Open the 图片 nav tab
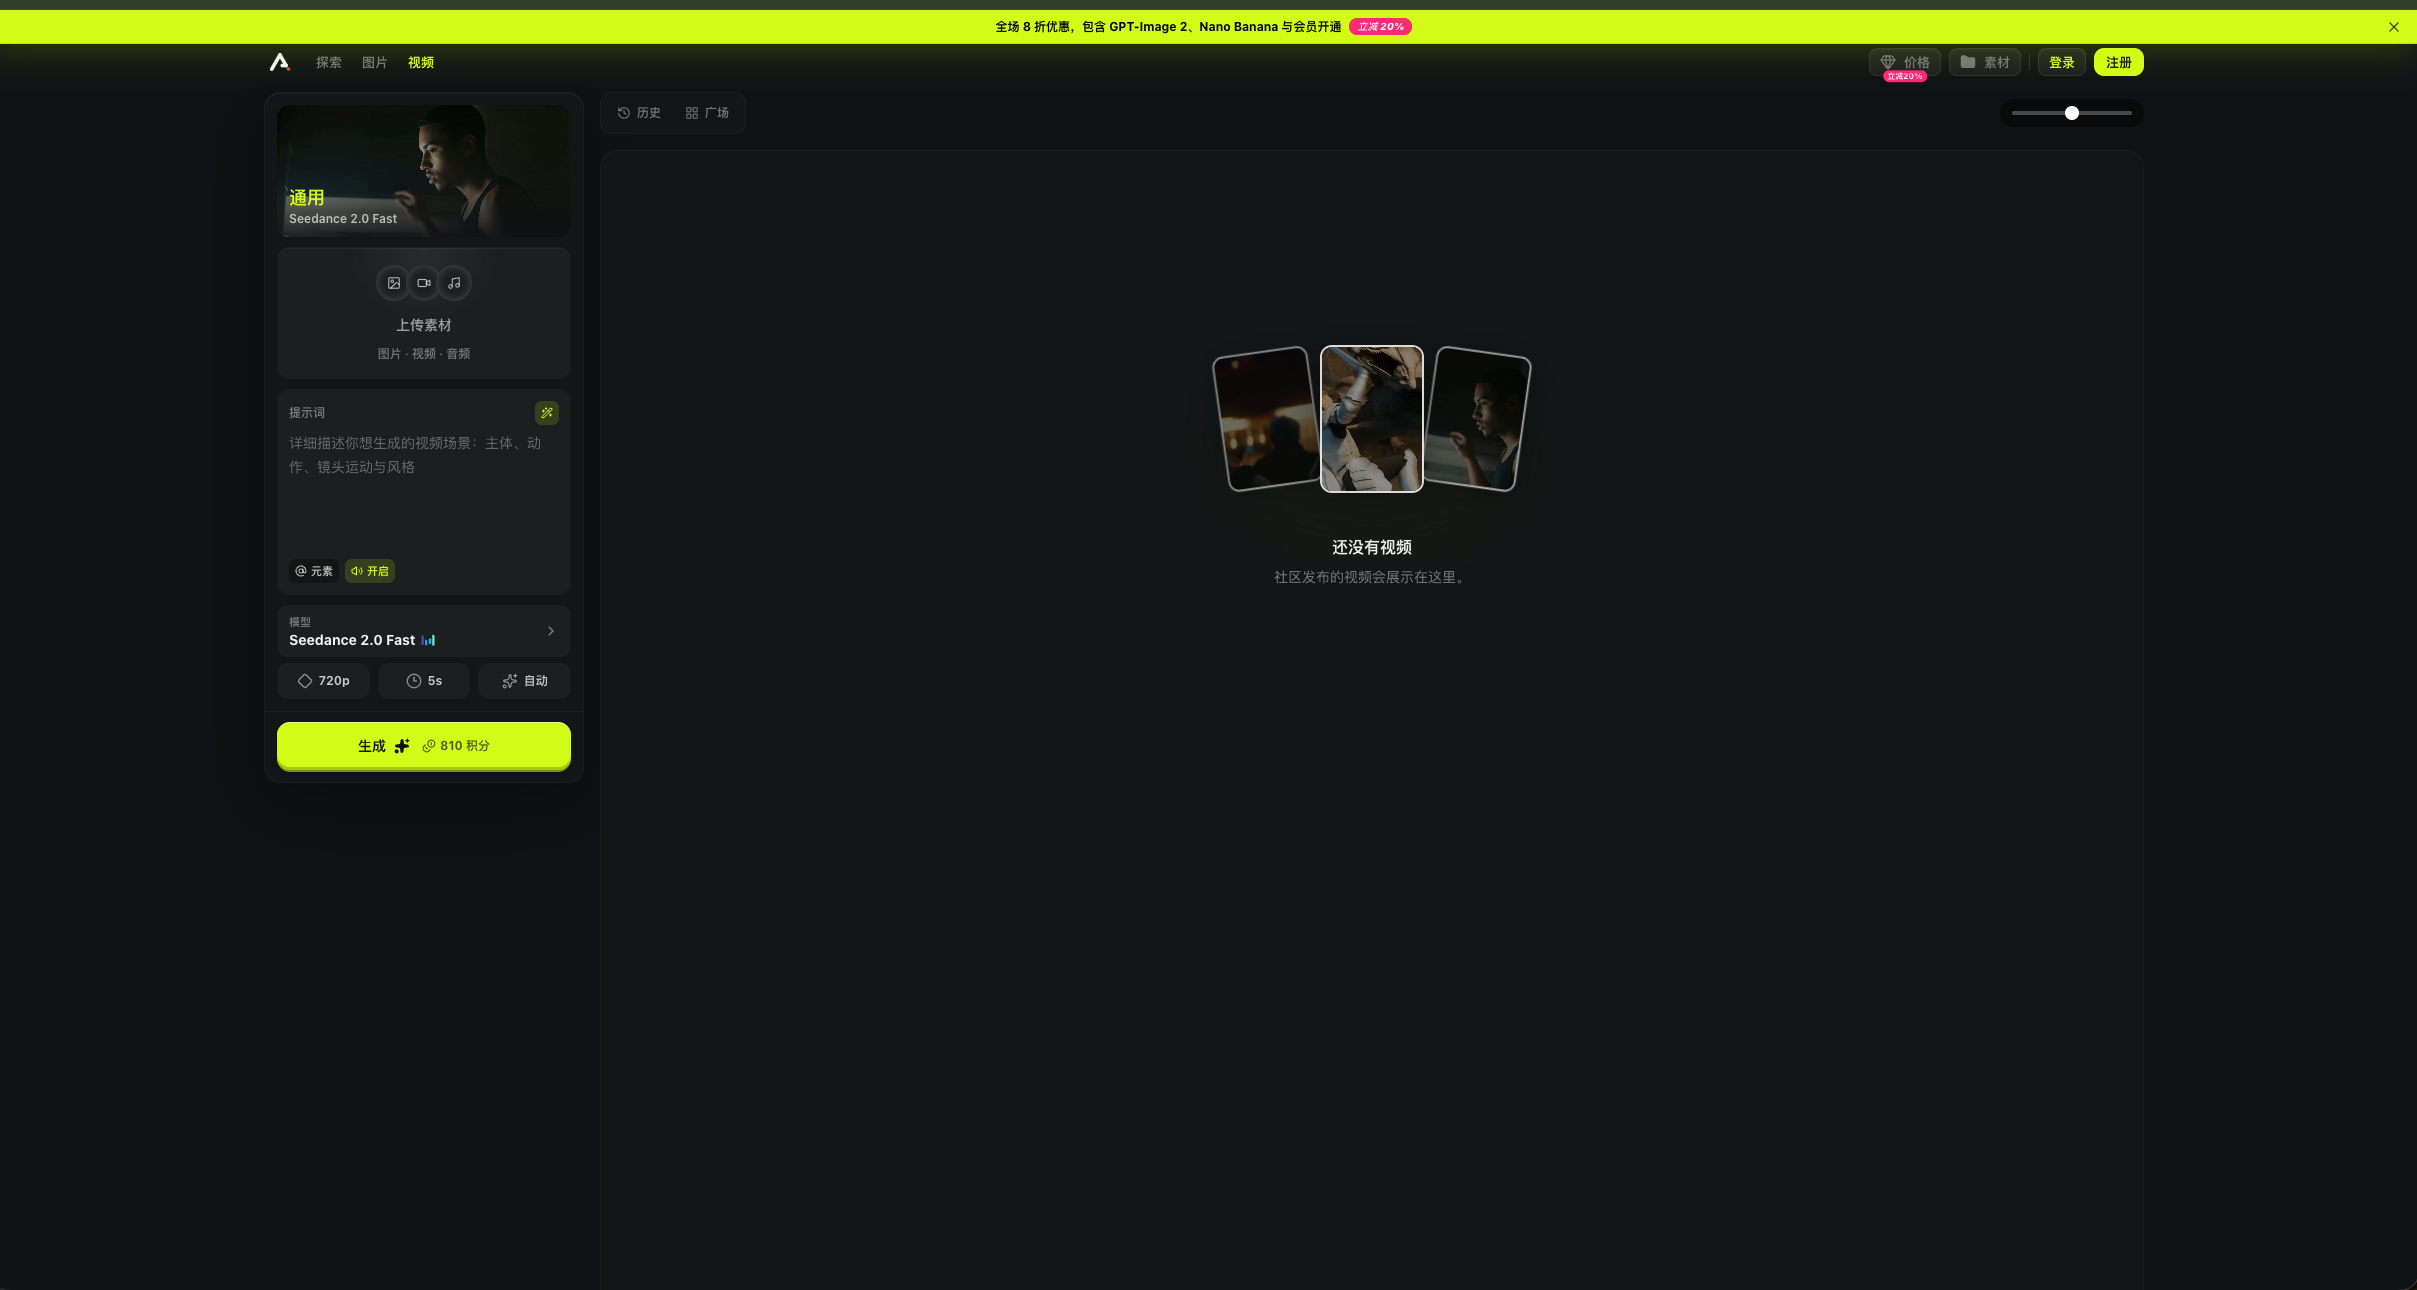 (374, 62)
